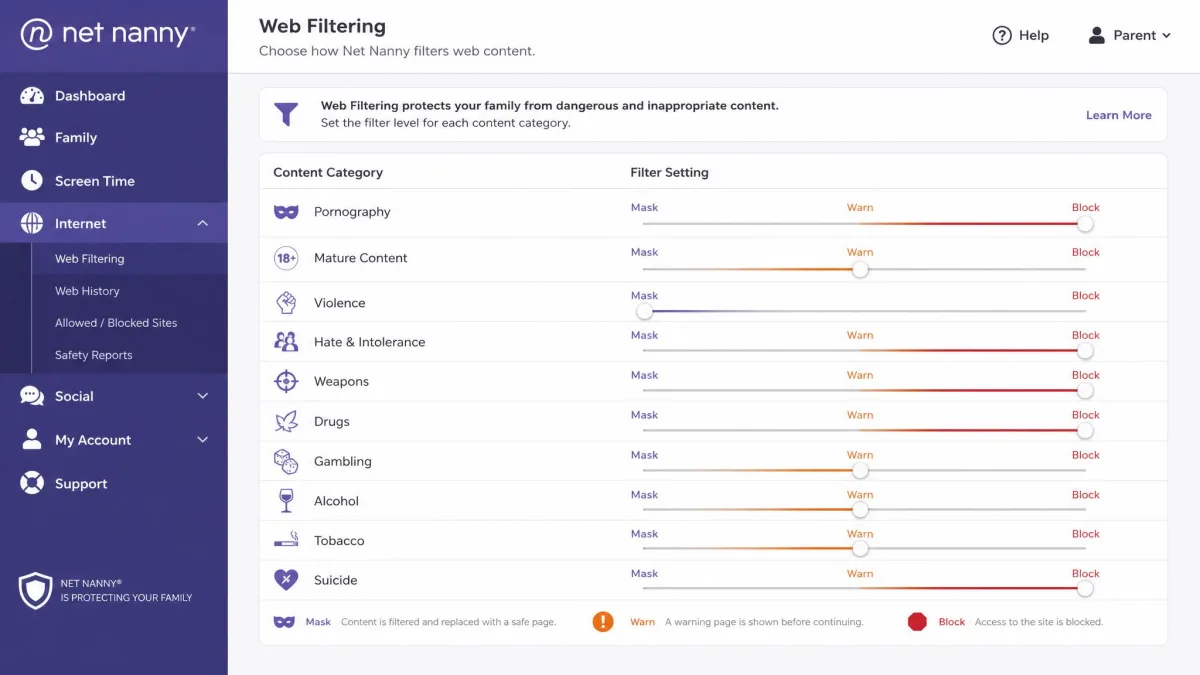Click the Alcohol wine glass icon
The image size is (1200, 675).
[286, 500]
